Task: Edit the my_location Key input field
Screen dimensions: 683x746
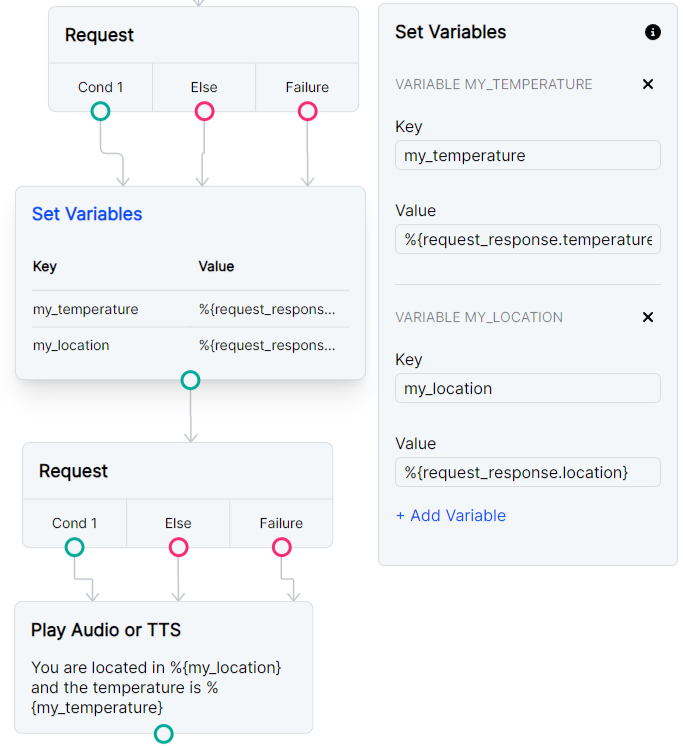Action: point(527,389)
